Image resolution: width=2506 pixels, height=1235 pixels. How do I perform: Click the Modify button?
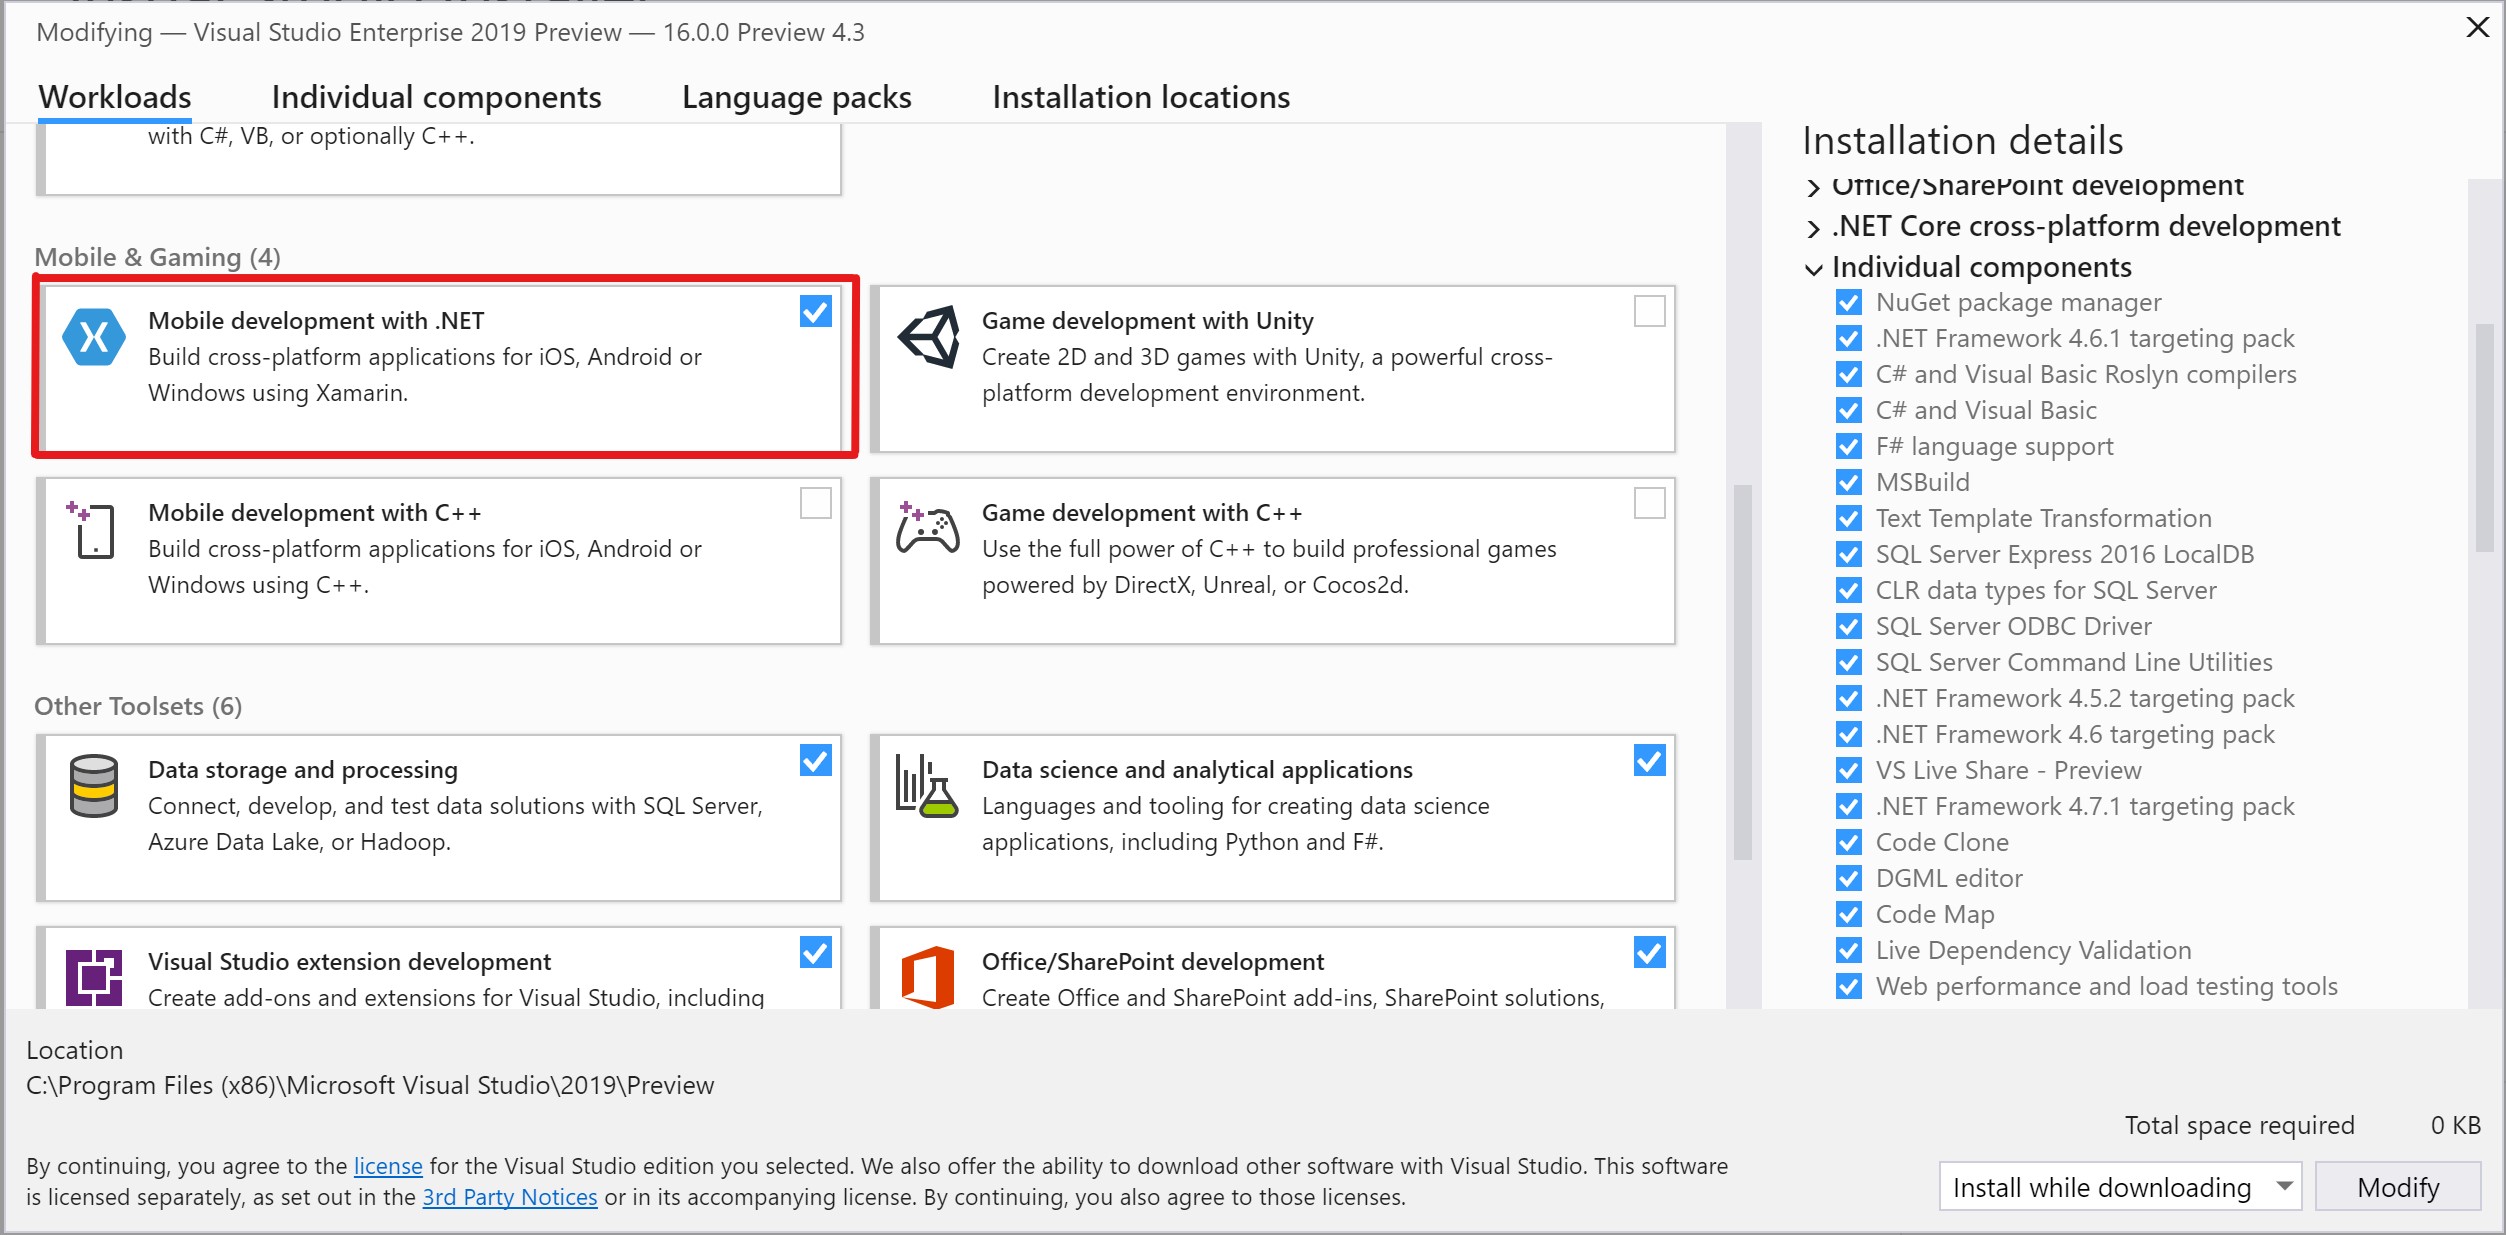(2398, 1187)
